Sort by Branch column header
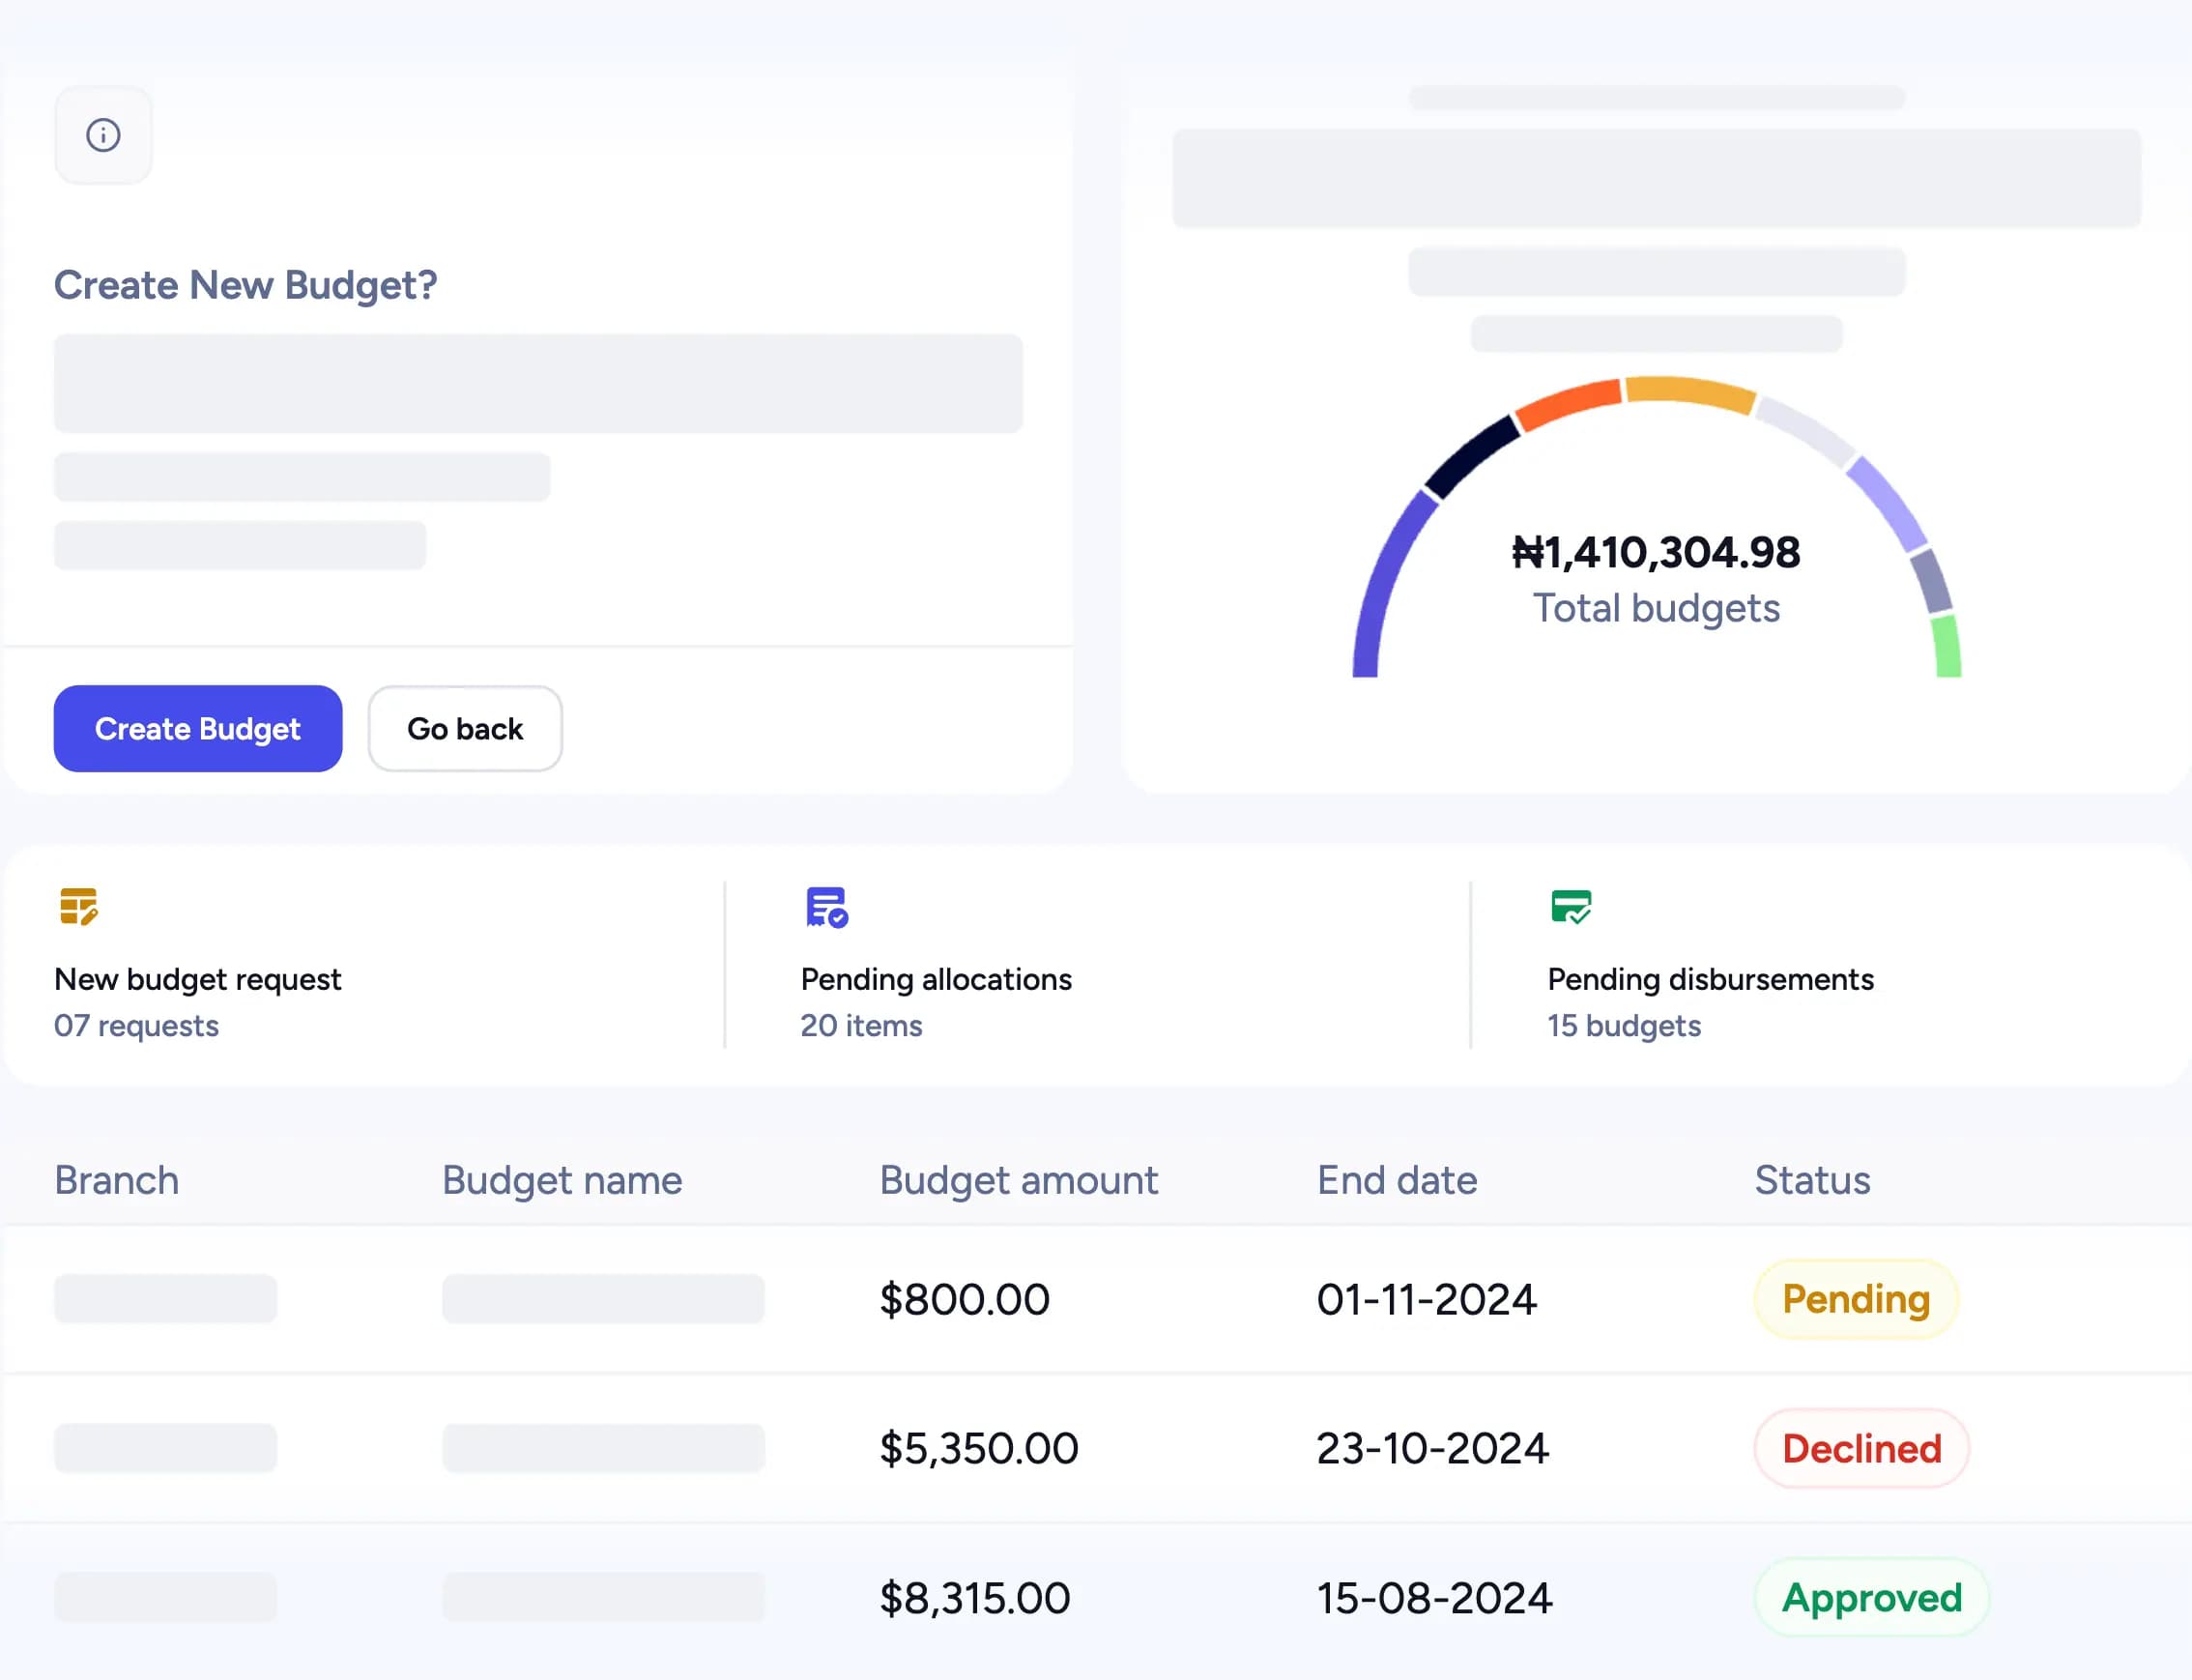Image resolution: width=2192 pixels, height=1680 pixels. coord(117,1181)
